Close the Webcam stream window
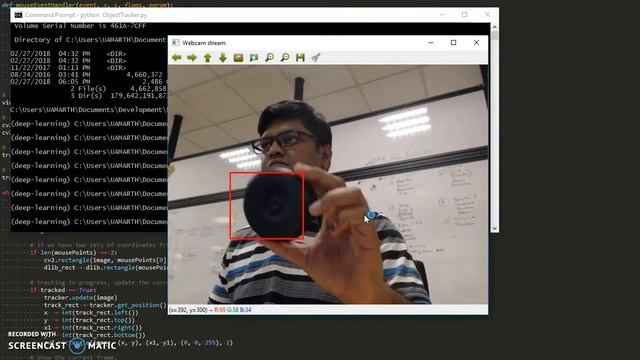Screen dimensions: 640x360 tap(476, 42)
